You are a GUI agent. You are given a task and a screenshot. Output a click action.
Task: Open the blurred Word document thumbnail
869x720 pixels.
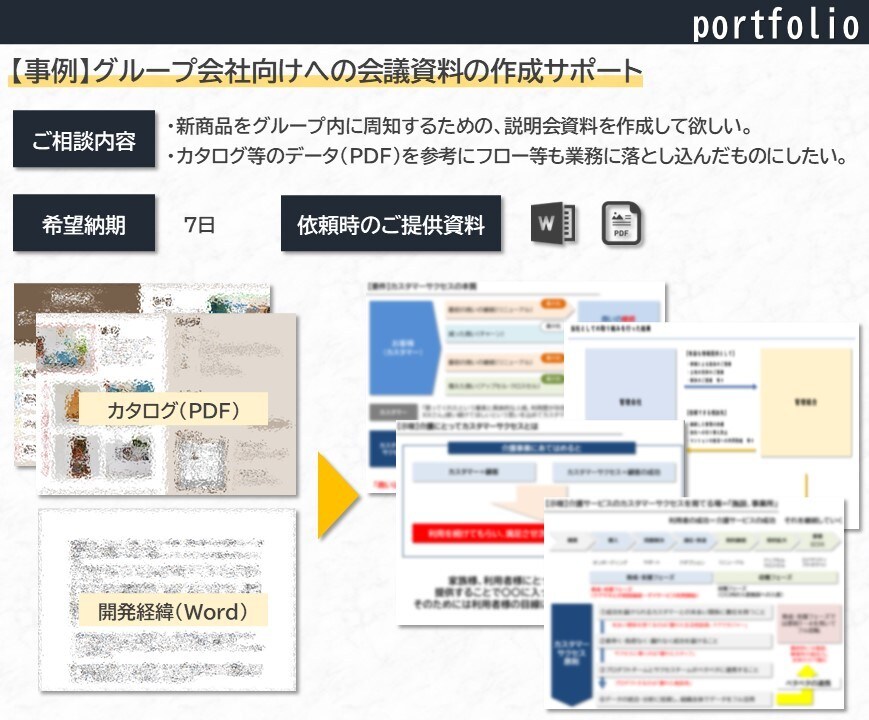coord(167,600)
